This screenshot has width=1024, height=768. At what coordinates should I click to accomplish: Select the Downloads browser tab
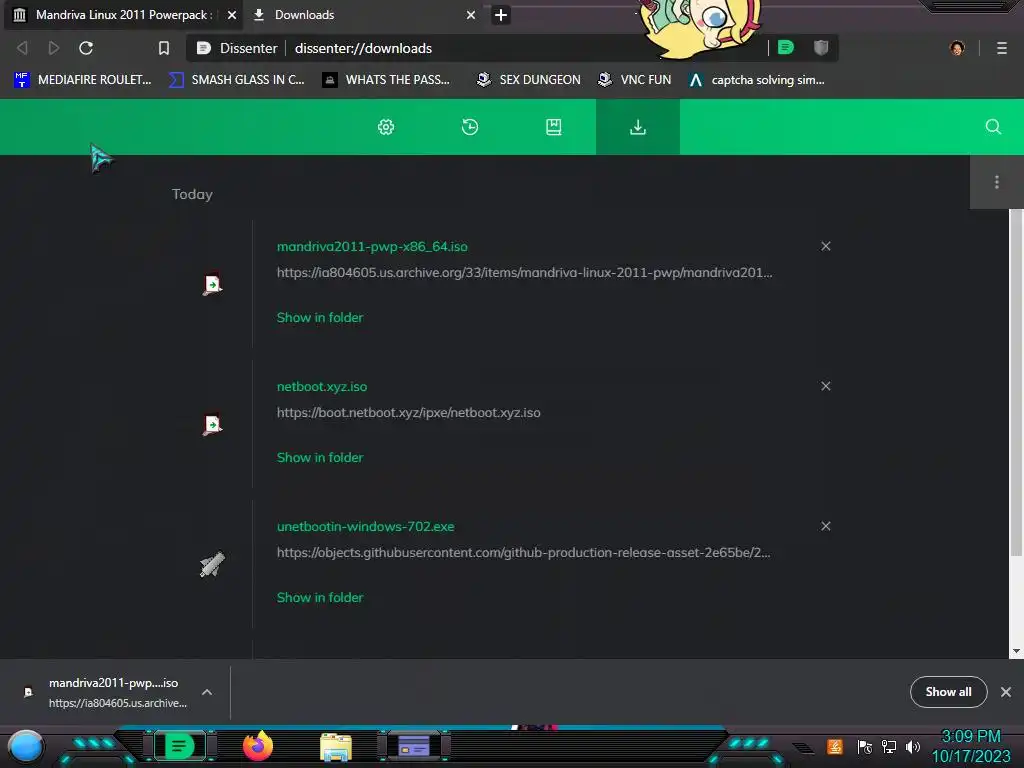(363, 14)
